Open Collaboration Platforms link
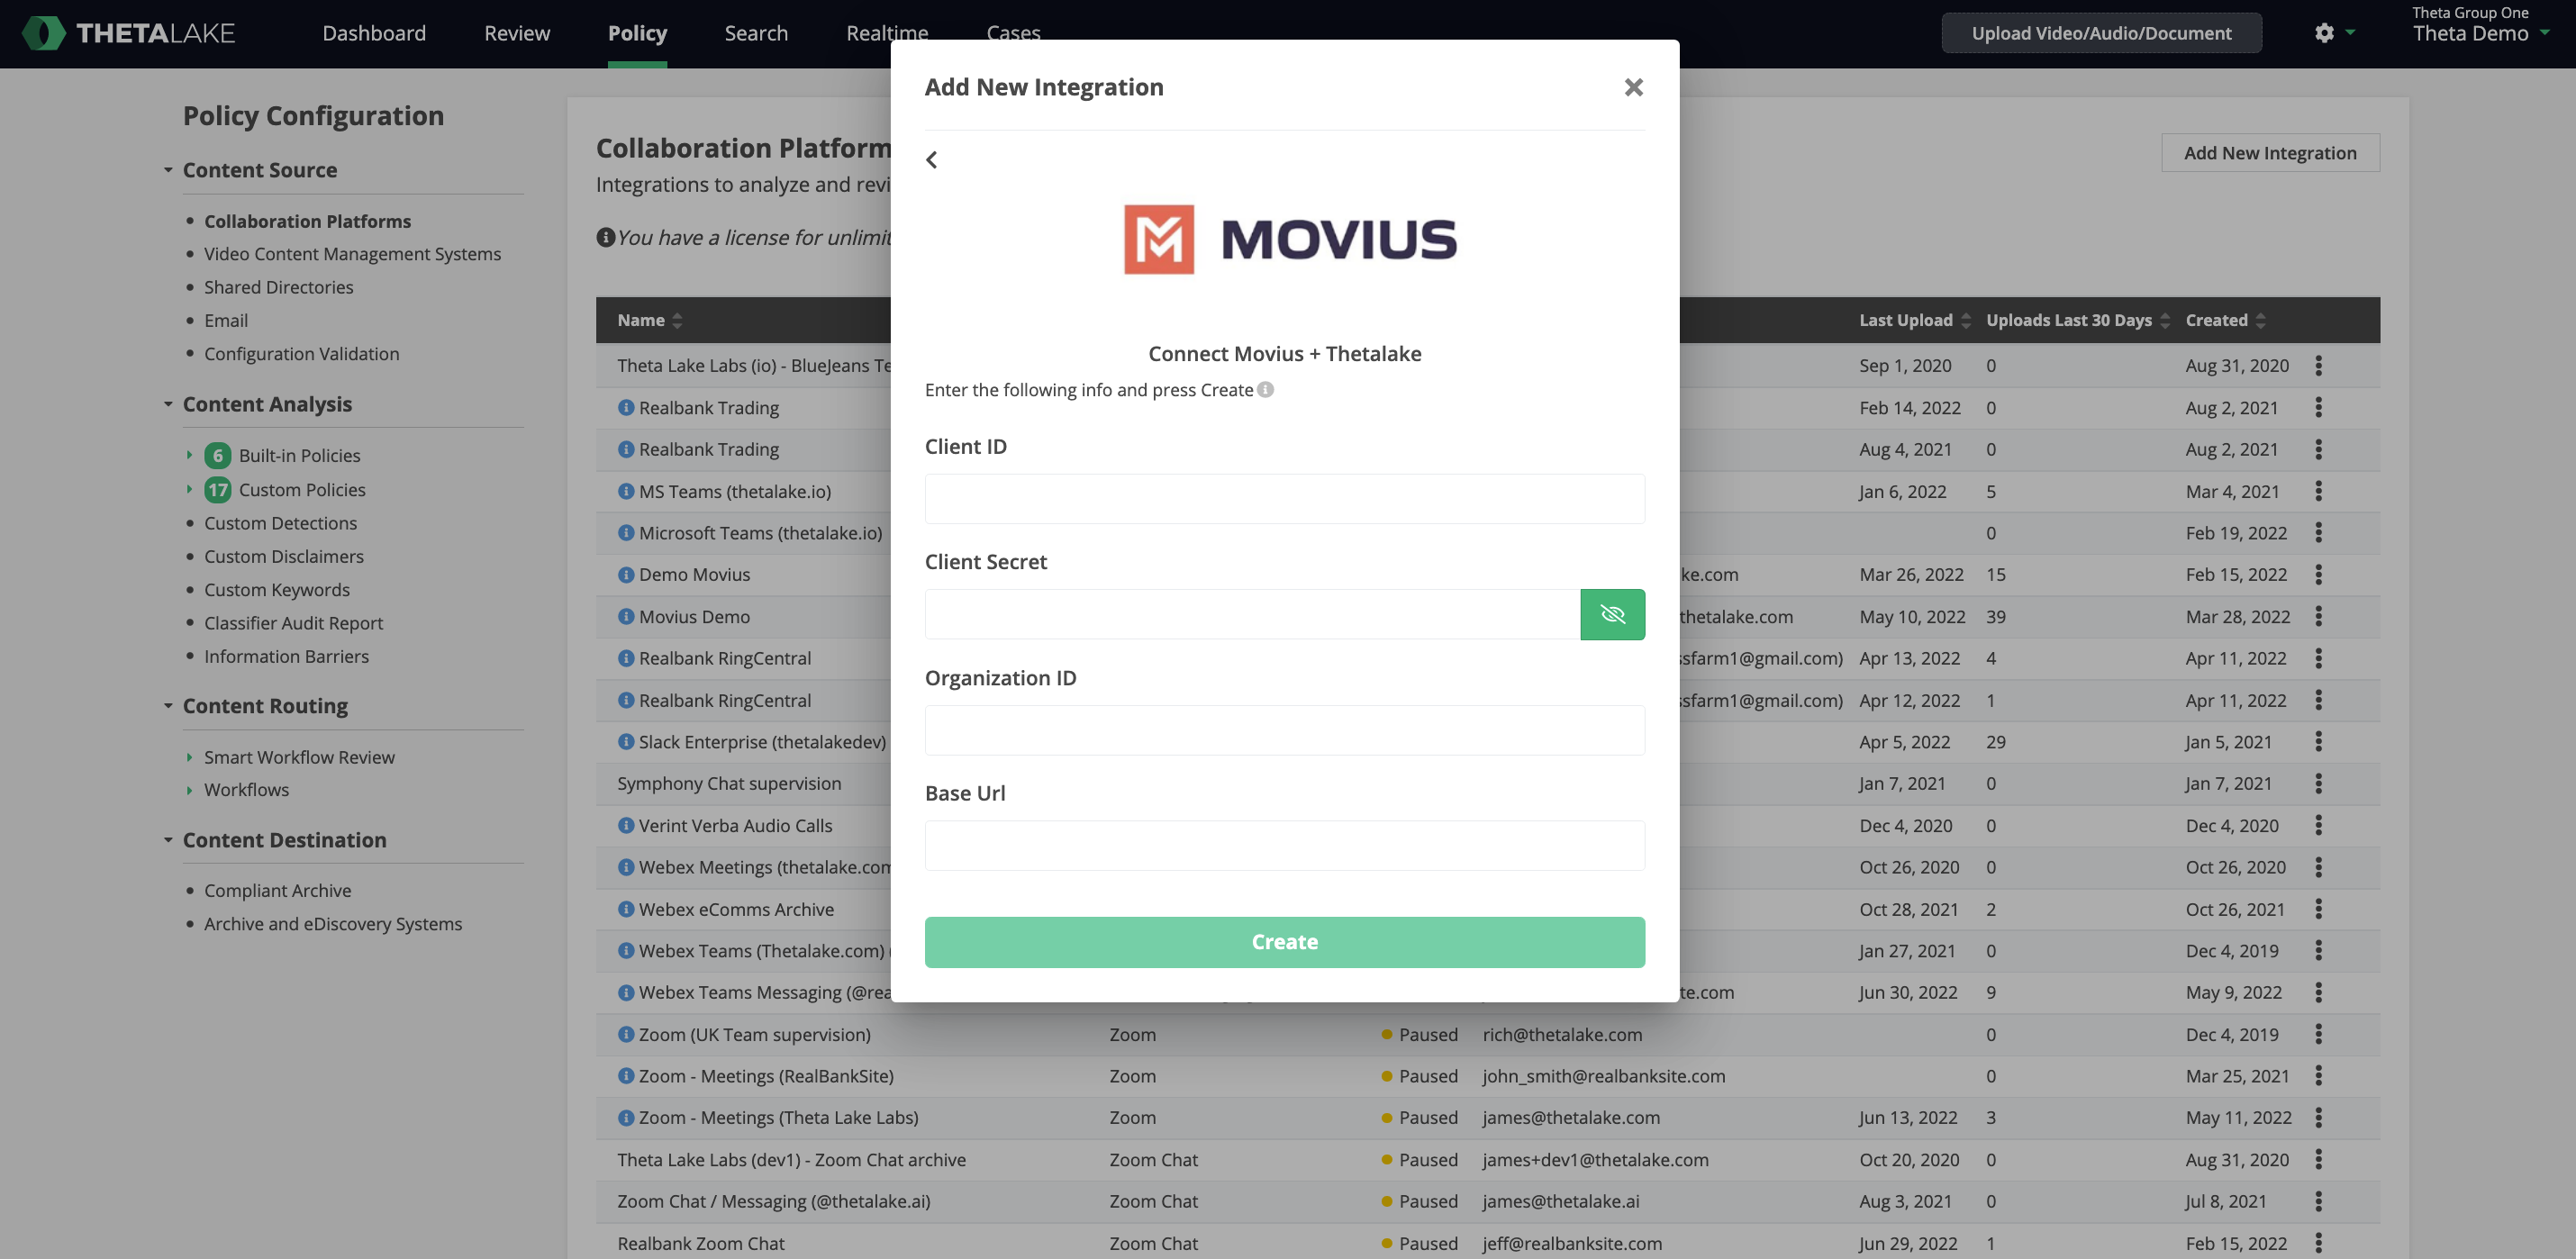 coord(307,221)
